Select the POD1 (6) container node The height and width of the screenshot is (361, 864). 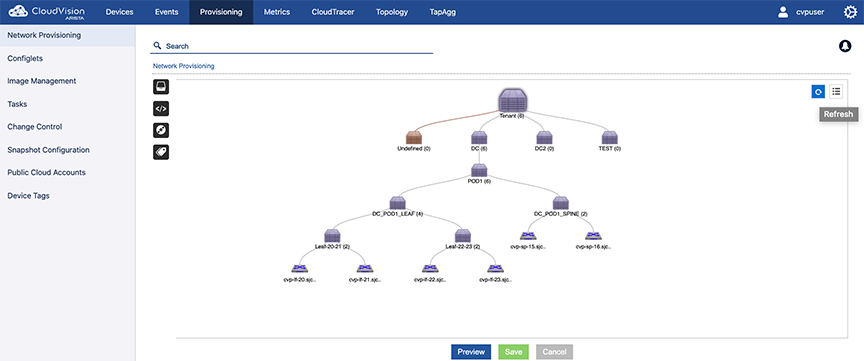pyautogui.click(x=479, y=170)
